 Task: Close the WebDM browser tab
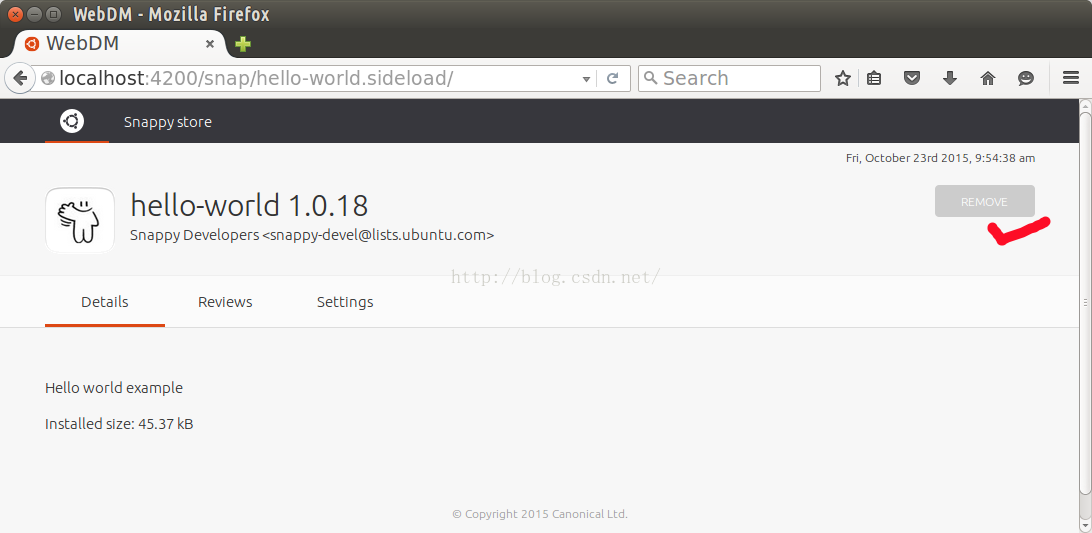coord(210,44)
